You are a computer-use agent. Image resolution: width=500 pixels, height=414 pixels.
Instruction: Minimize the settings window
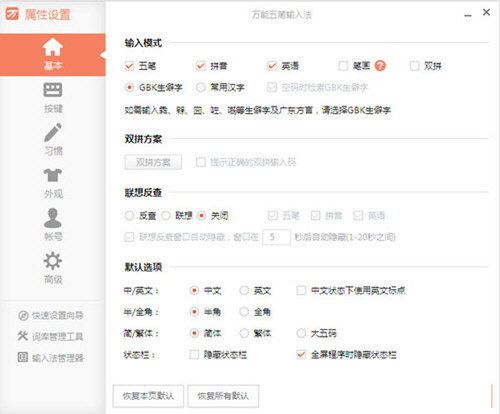pyautogui.click(x=468, y=15)
